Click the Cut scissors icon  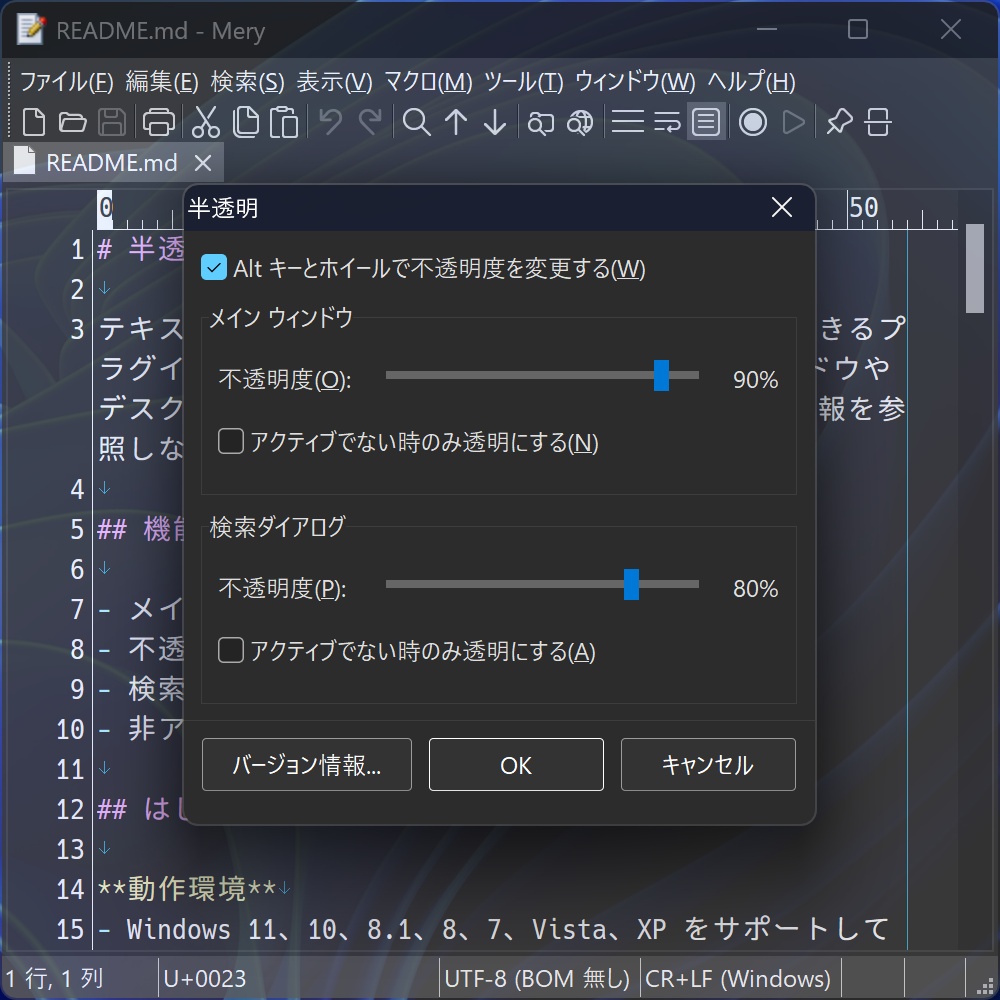tap(205, 122)
